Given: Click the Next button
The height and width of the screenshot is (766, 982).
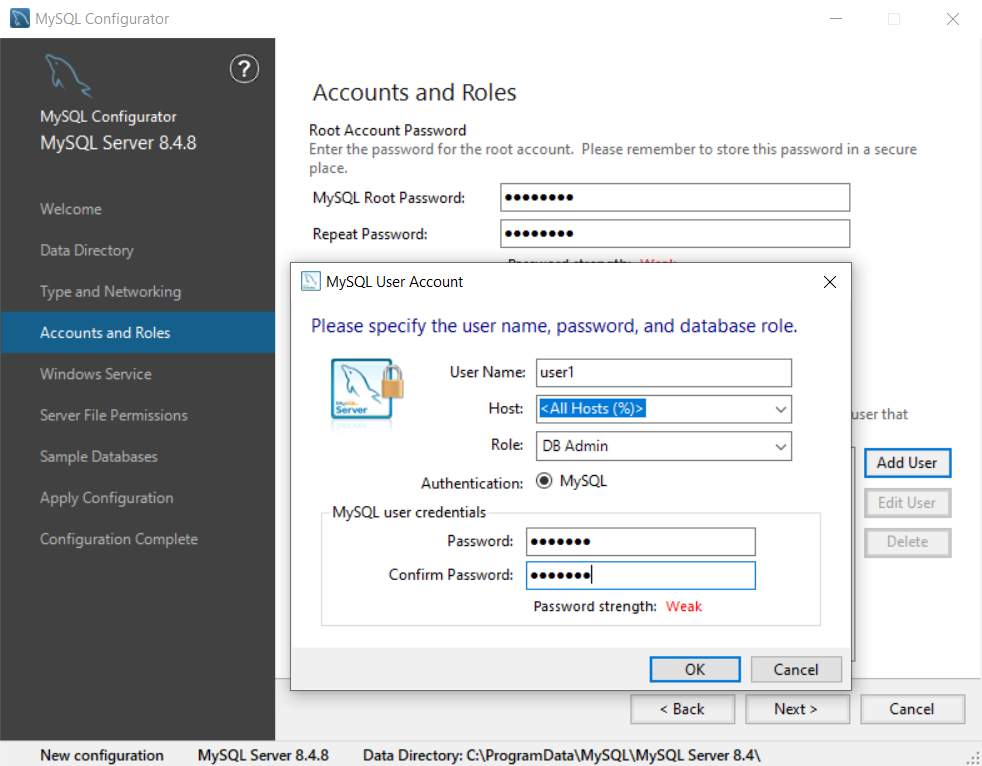Looking at the screenshot, I should pos(797,709).
